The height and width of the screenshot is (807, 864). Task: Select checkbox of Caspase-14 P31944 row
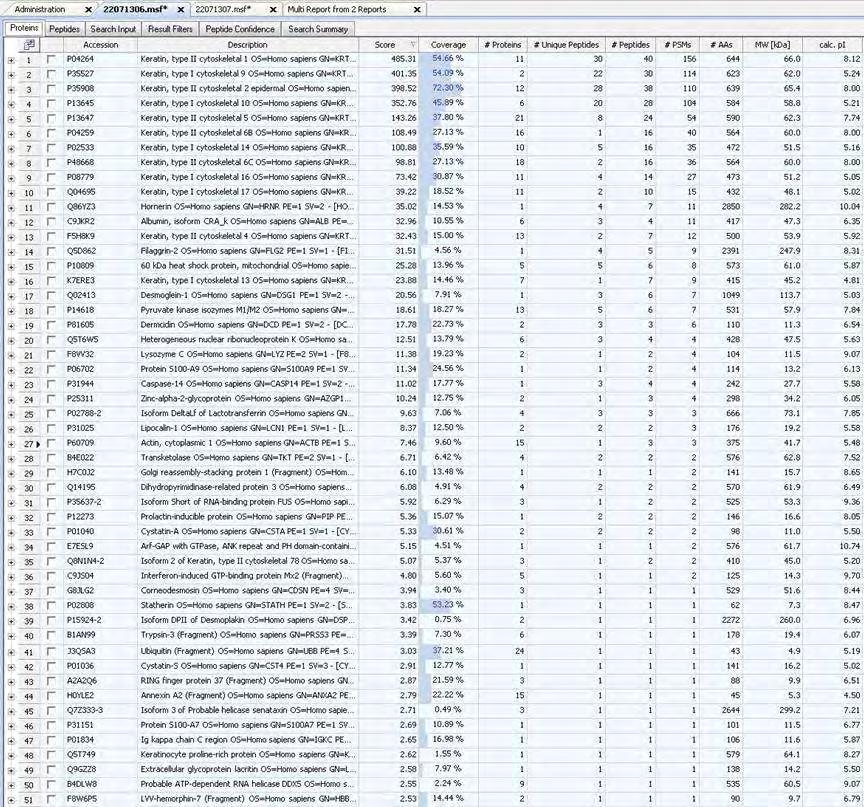51,384
